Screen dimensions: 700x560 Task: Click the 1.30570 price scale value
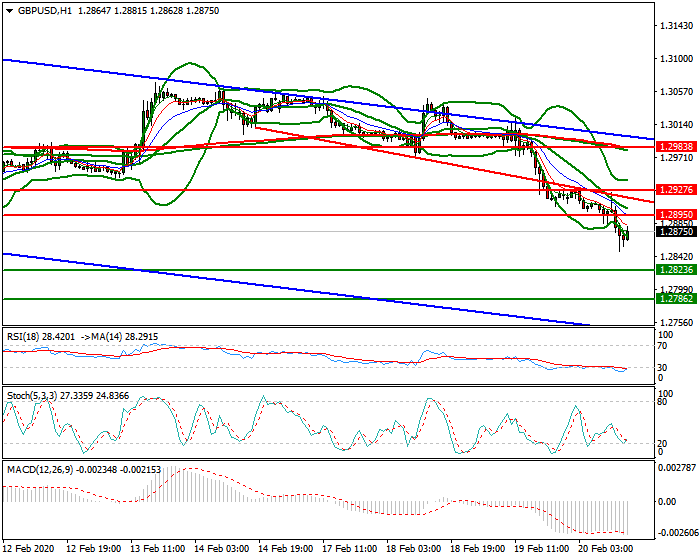pos(677,92)
